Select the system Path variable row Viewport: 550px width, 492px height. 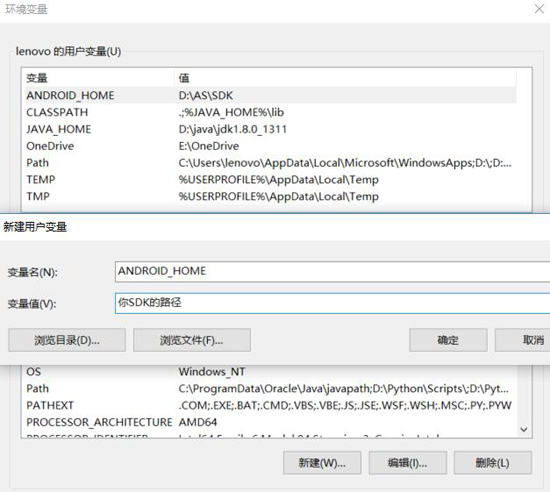click(x=269, y=389)
